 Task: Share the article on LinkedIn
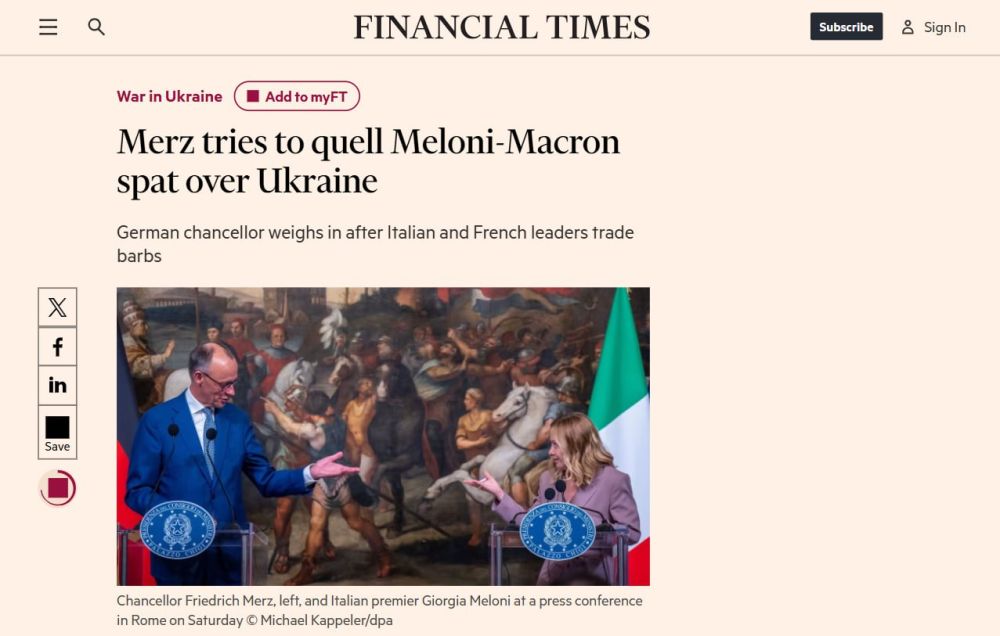57,385
